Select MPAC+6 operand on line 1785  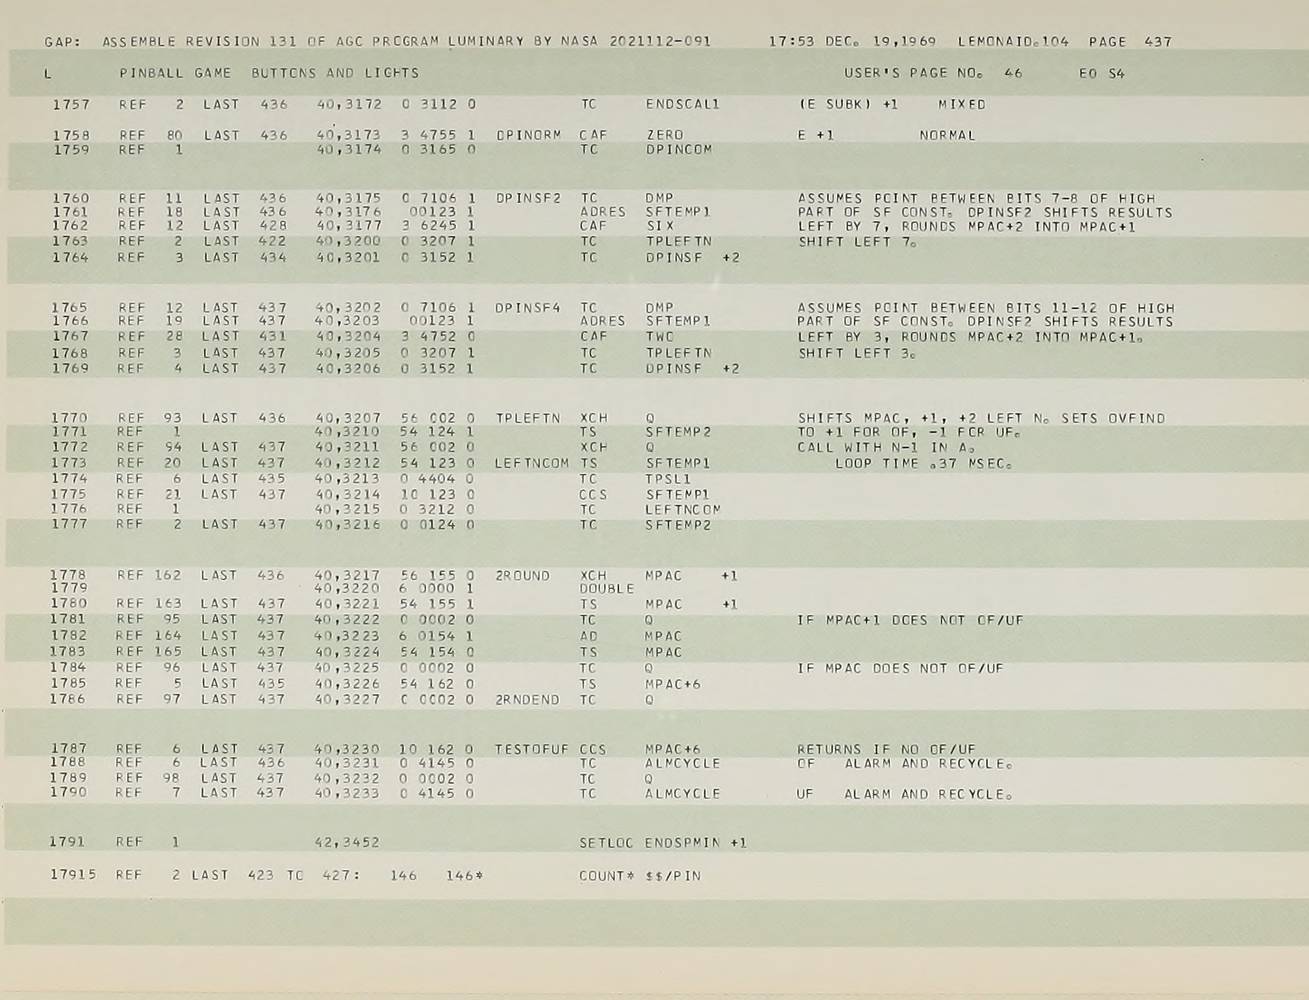pyautogui.click(x=673, y=685)
